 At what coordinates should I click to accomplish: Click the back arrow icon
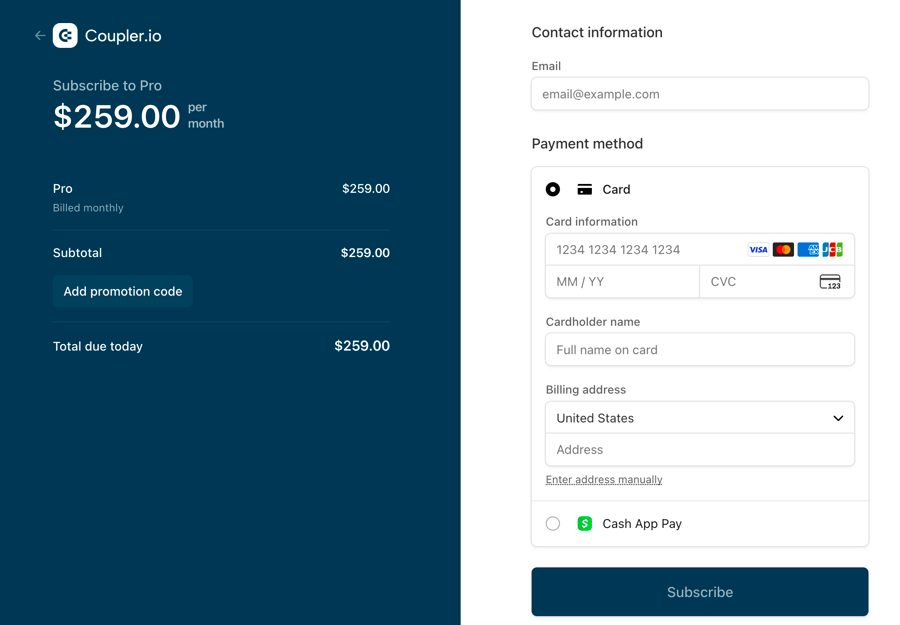tap(40, 36)
